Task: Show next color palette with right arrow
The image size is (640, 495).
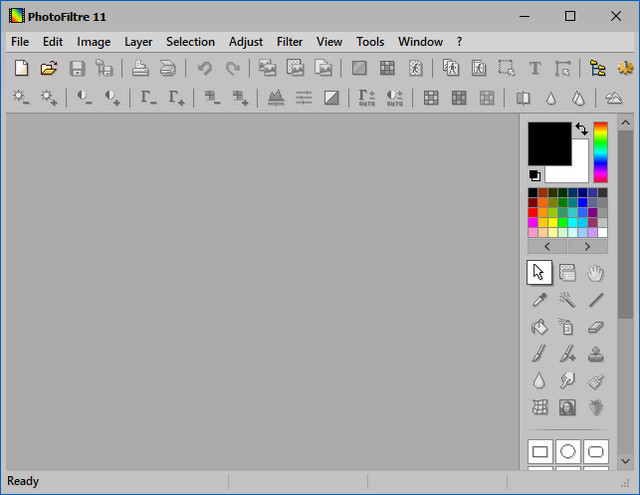Action: [x=588, y=246]
